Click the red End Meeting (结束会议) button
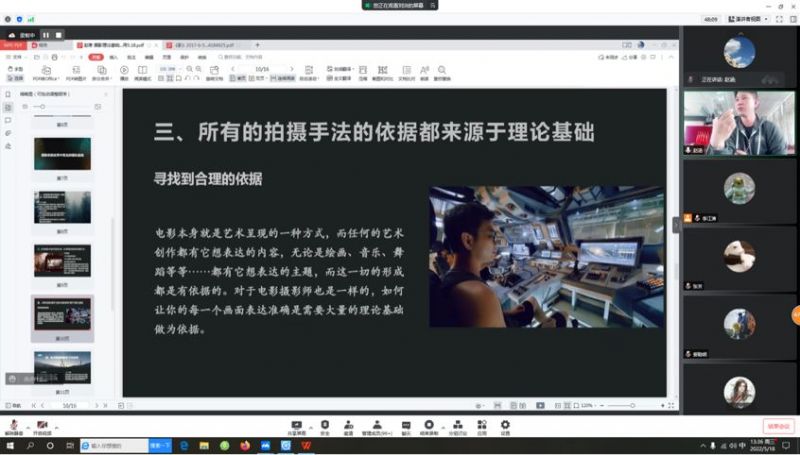Viewport: 800px width, 455px height. tap(778, 426)
